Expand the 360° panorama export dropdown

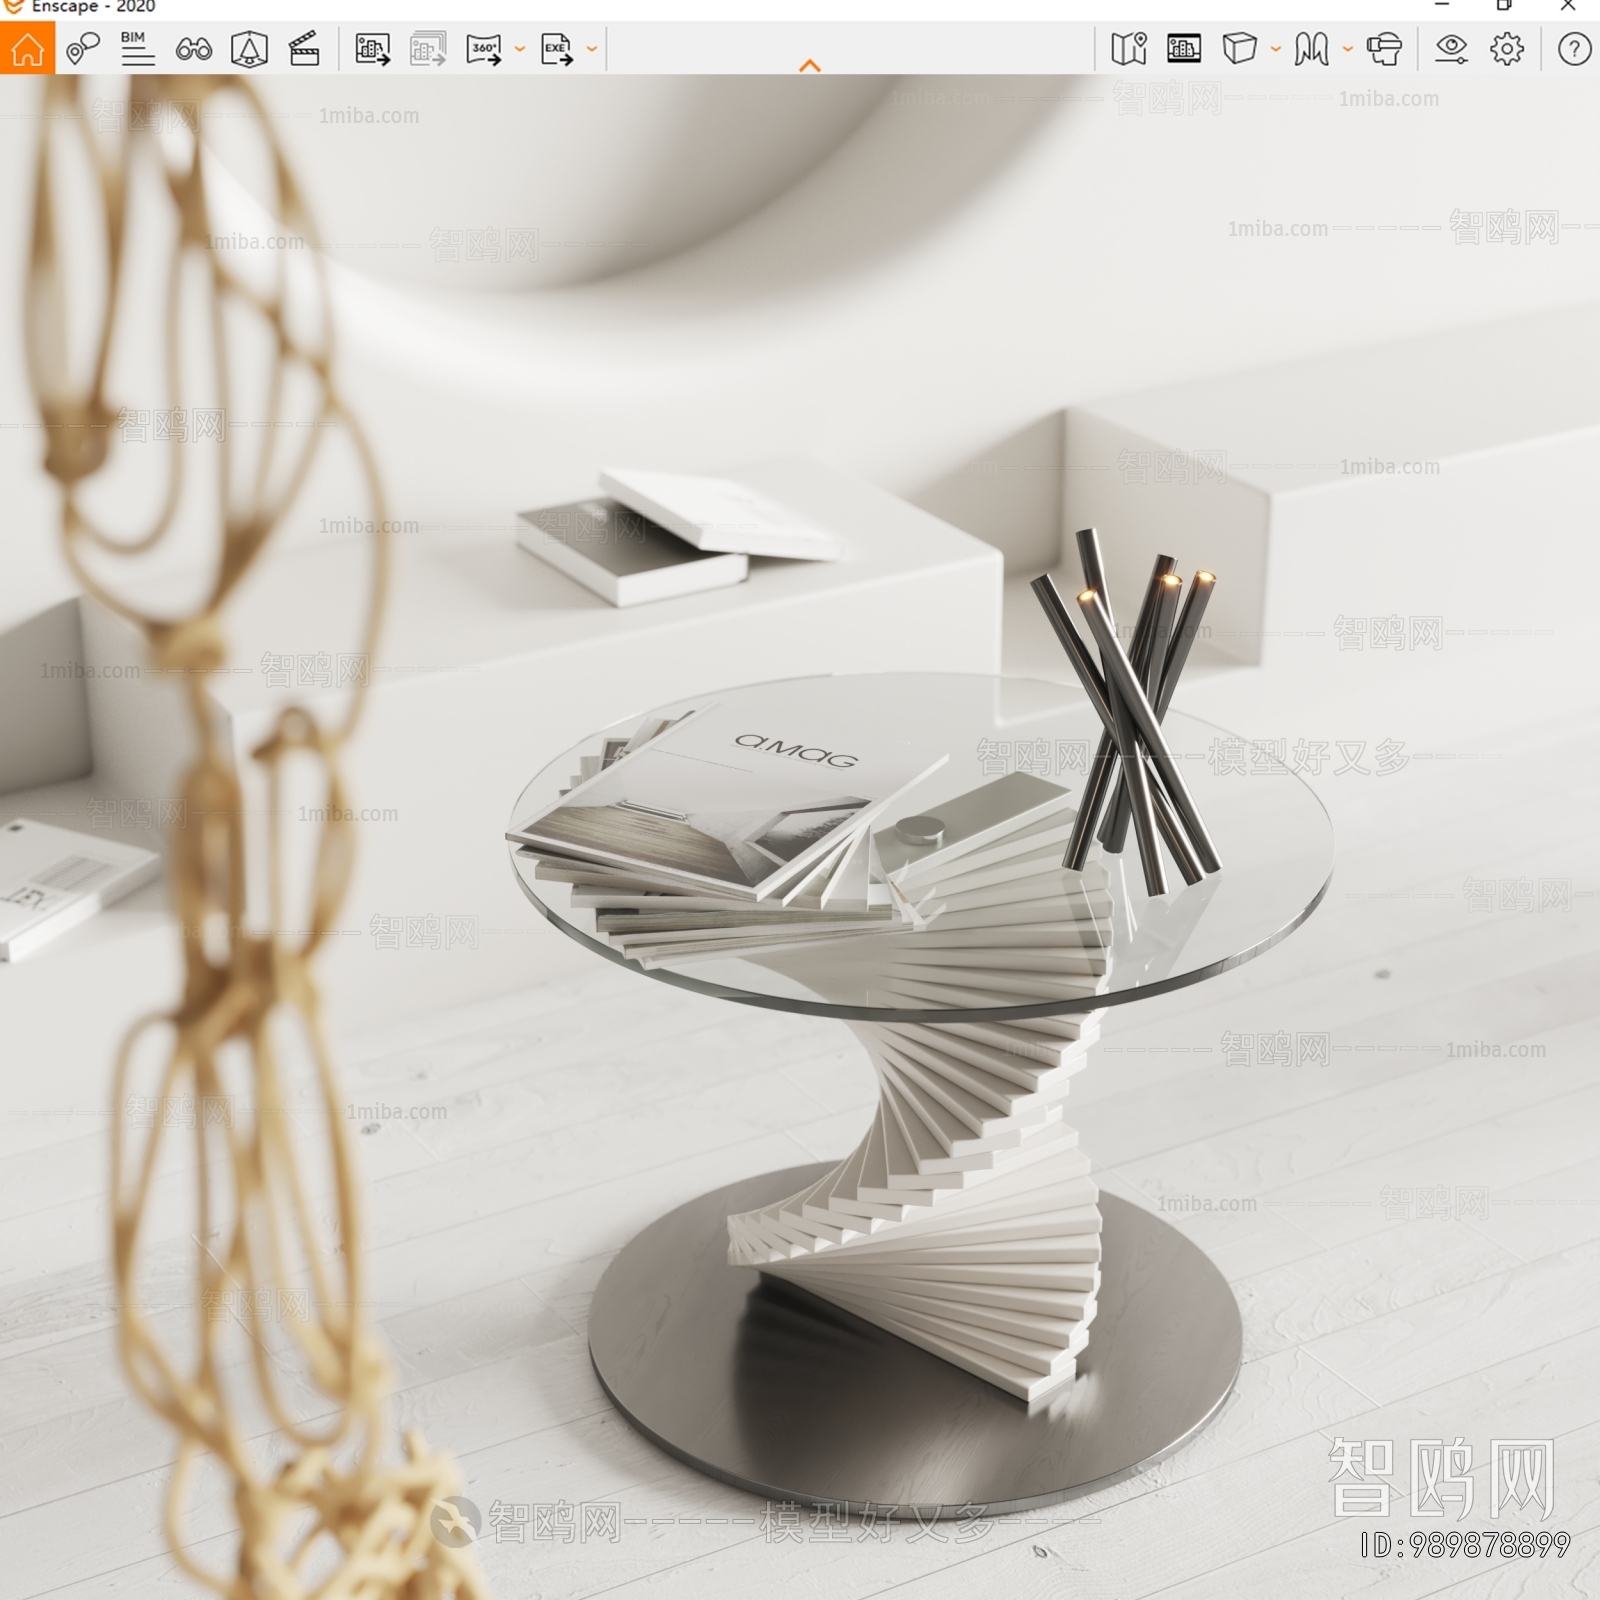coord(519,48)
